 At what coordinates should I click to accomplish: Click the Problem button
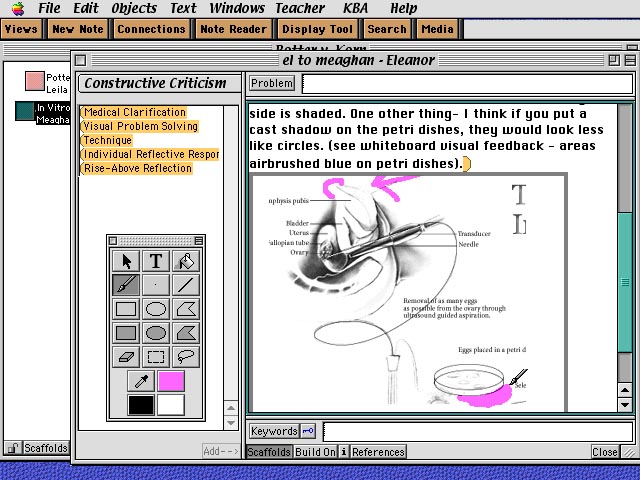click(x=272, y=83)
